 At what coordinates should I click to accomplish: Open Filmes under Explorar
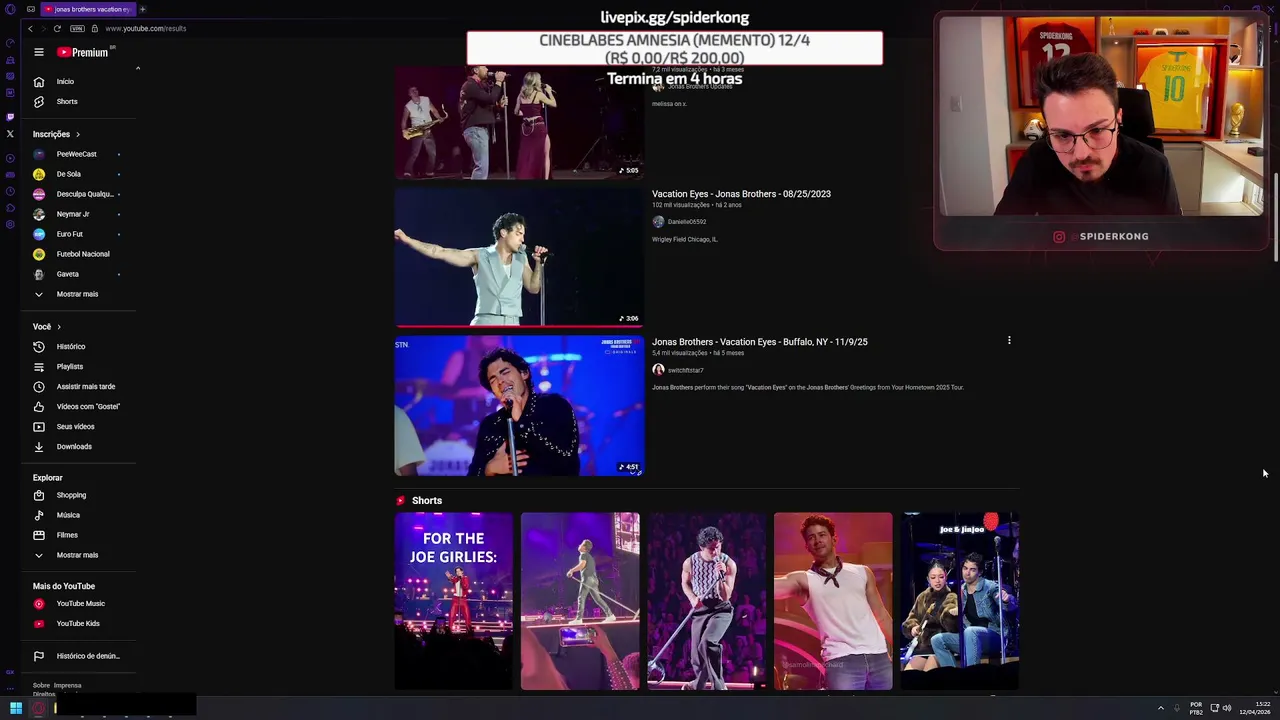67,535
